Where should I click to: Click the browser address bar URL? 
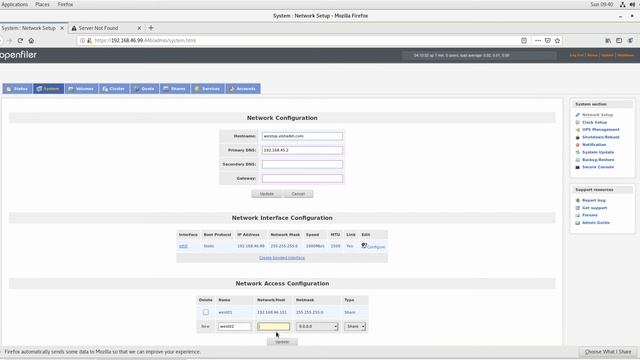pyautogui.click(x=145, y=40)
